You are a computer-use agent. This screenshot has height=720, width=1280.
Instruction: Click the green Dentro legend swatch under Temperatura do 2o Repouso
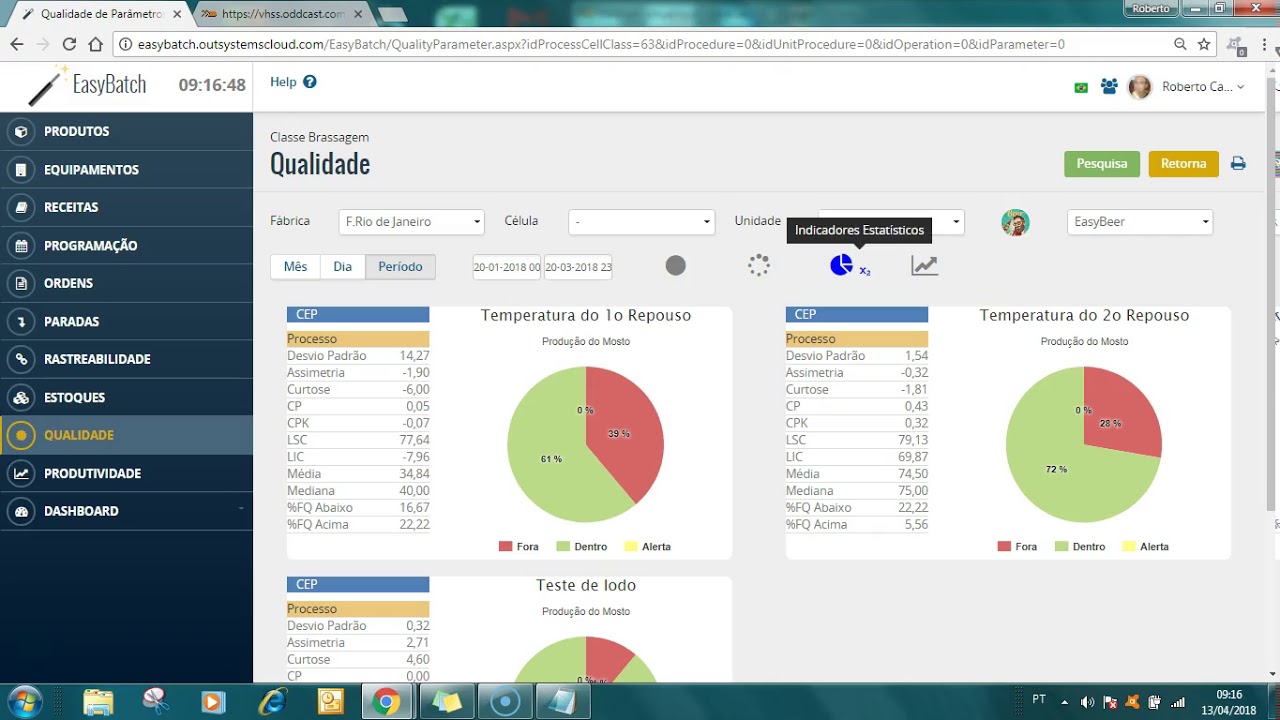pyautogui.click(x=1062, y=547)
